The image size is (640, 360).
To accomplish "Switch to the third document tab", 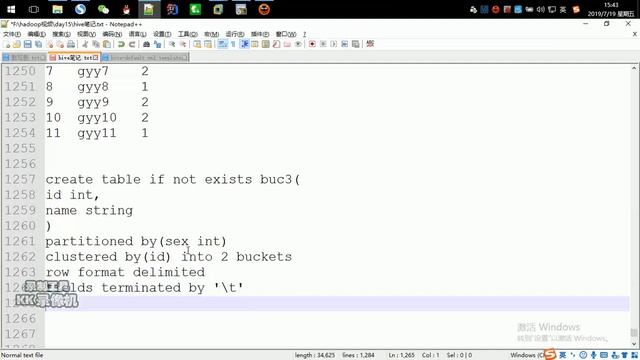I will pyautogui.click(x=145, y=58).
